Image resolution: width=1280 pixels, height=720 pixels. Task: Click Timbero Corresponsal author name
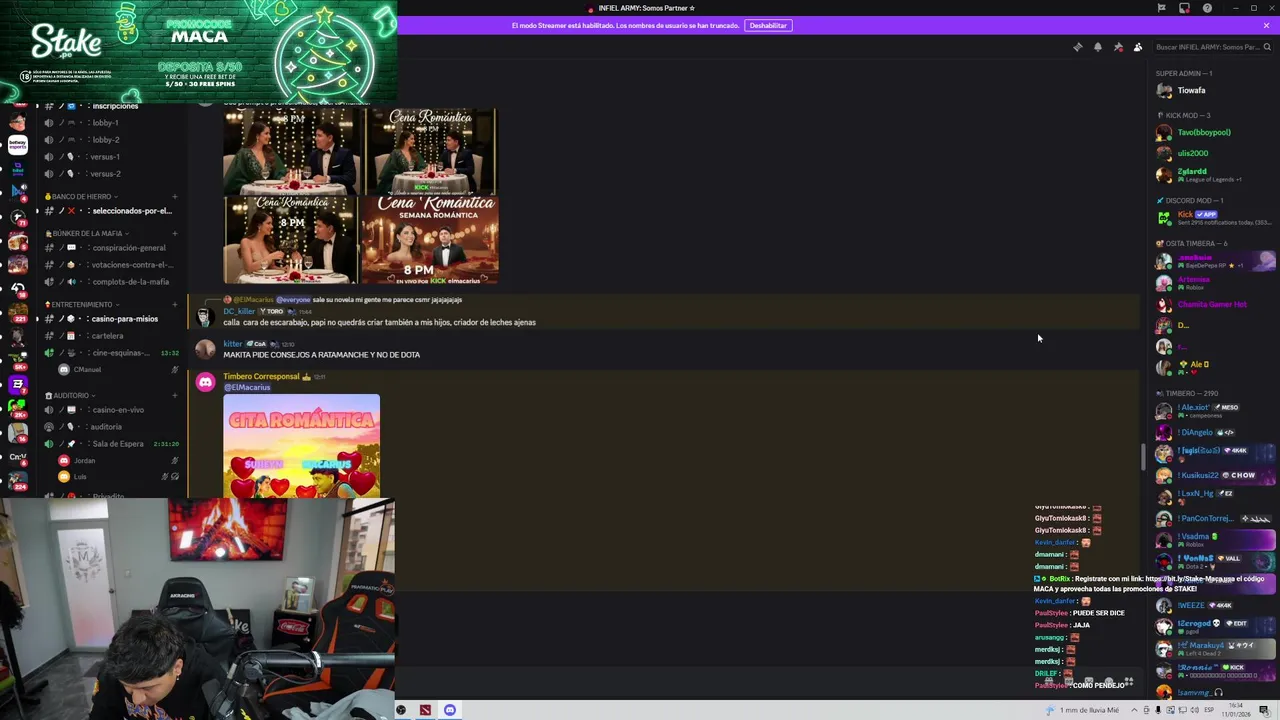[261, 377]
